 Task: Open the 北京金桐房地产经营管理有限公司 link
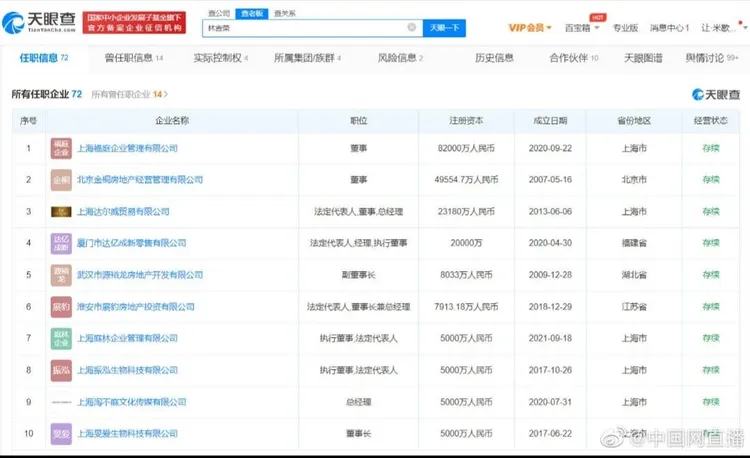click(140, 180)
